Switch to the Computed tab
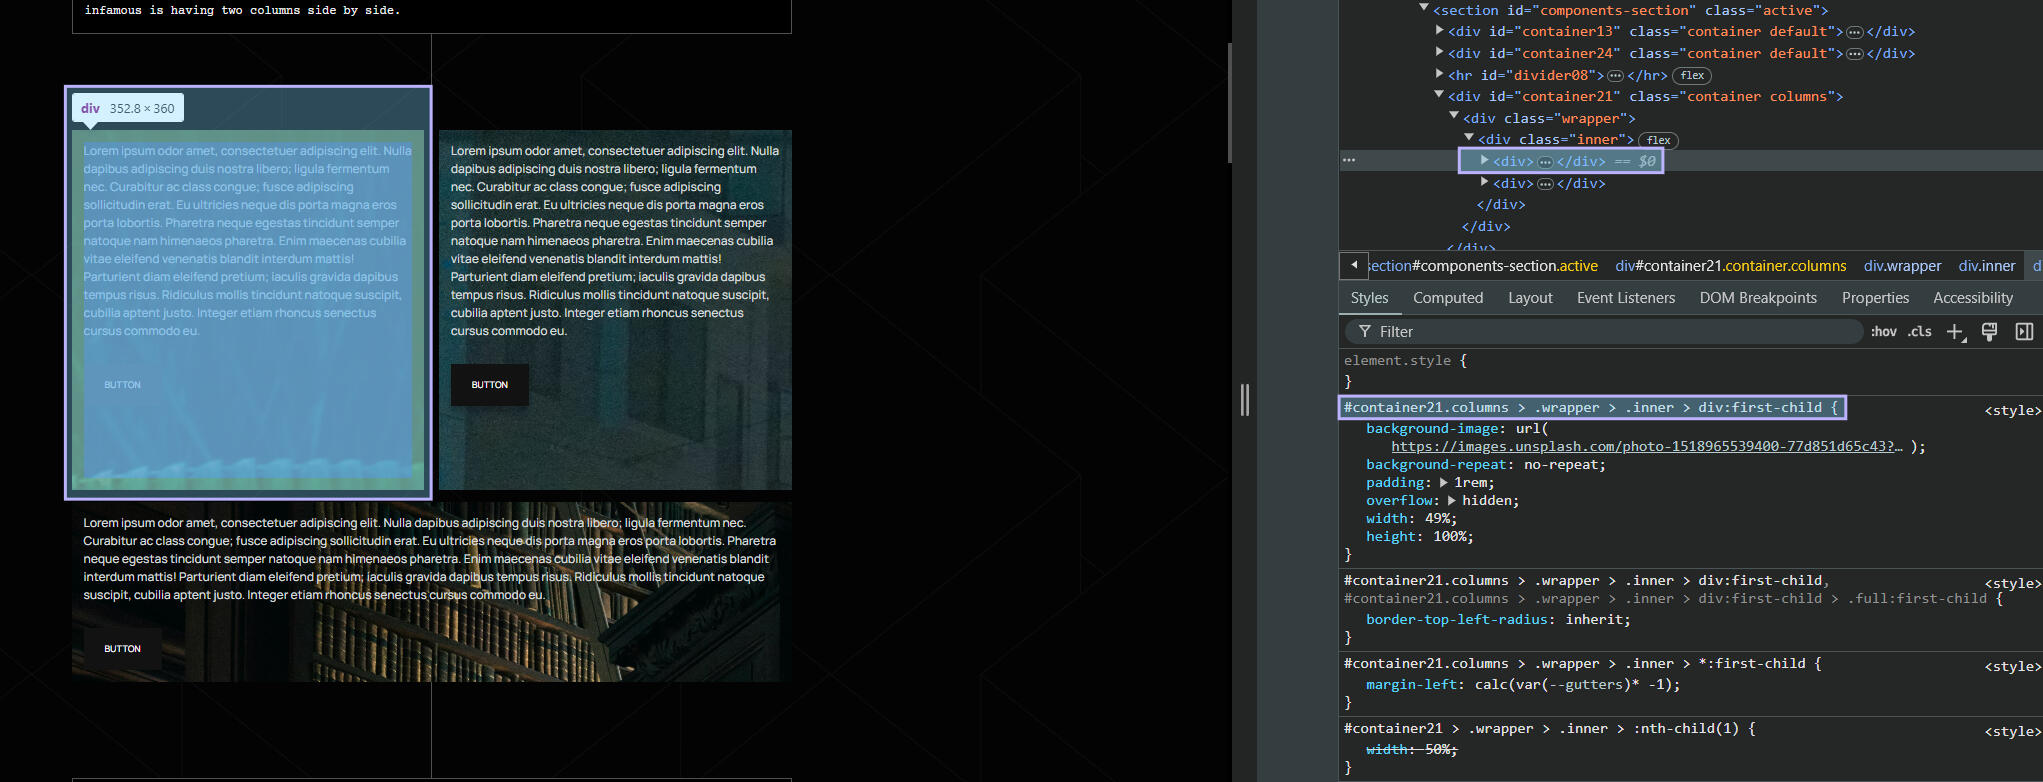 pos(1447,298)
